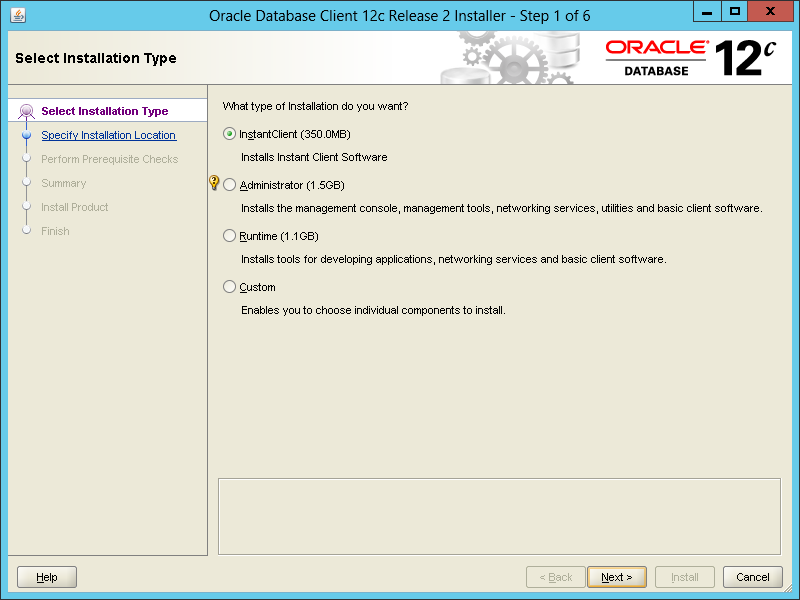Maximize the installer window
The width and height of the screenshot is (800, 600).
tap(735, 13)
